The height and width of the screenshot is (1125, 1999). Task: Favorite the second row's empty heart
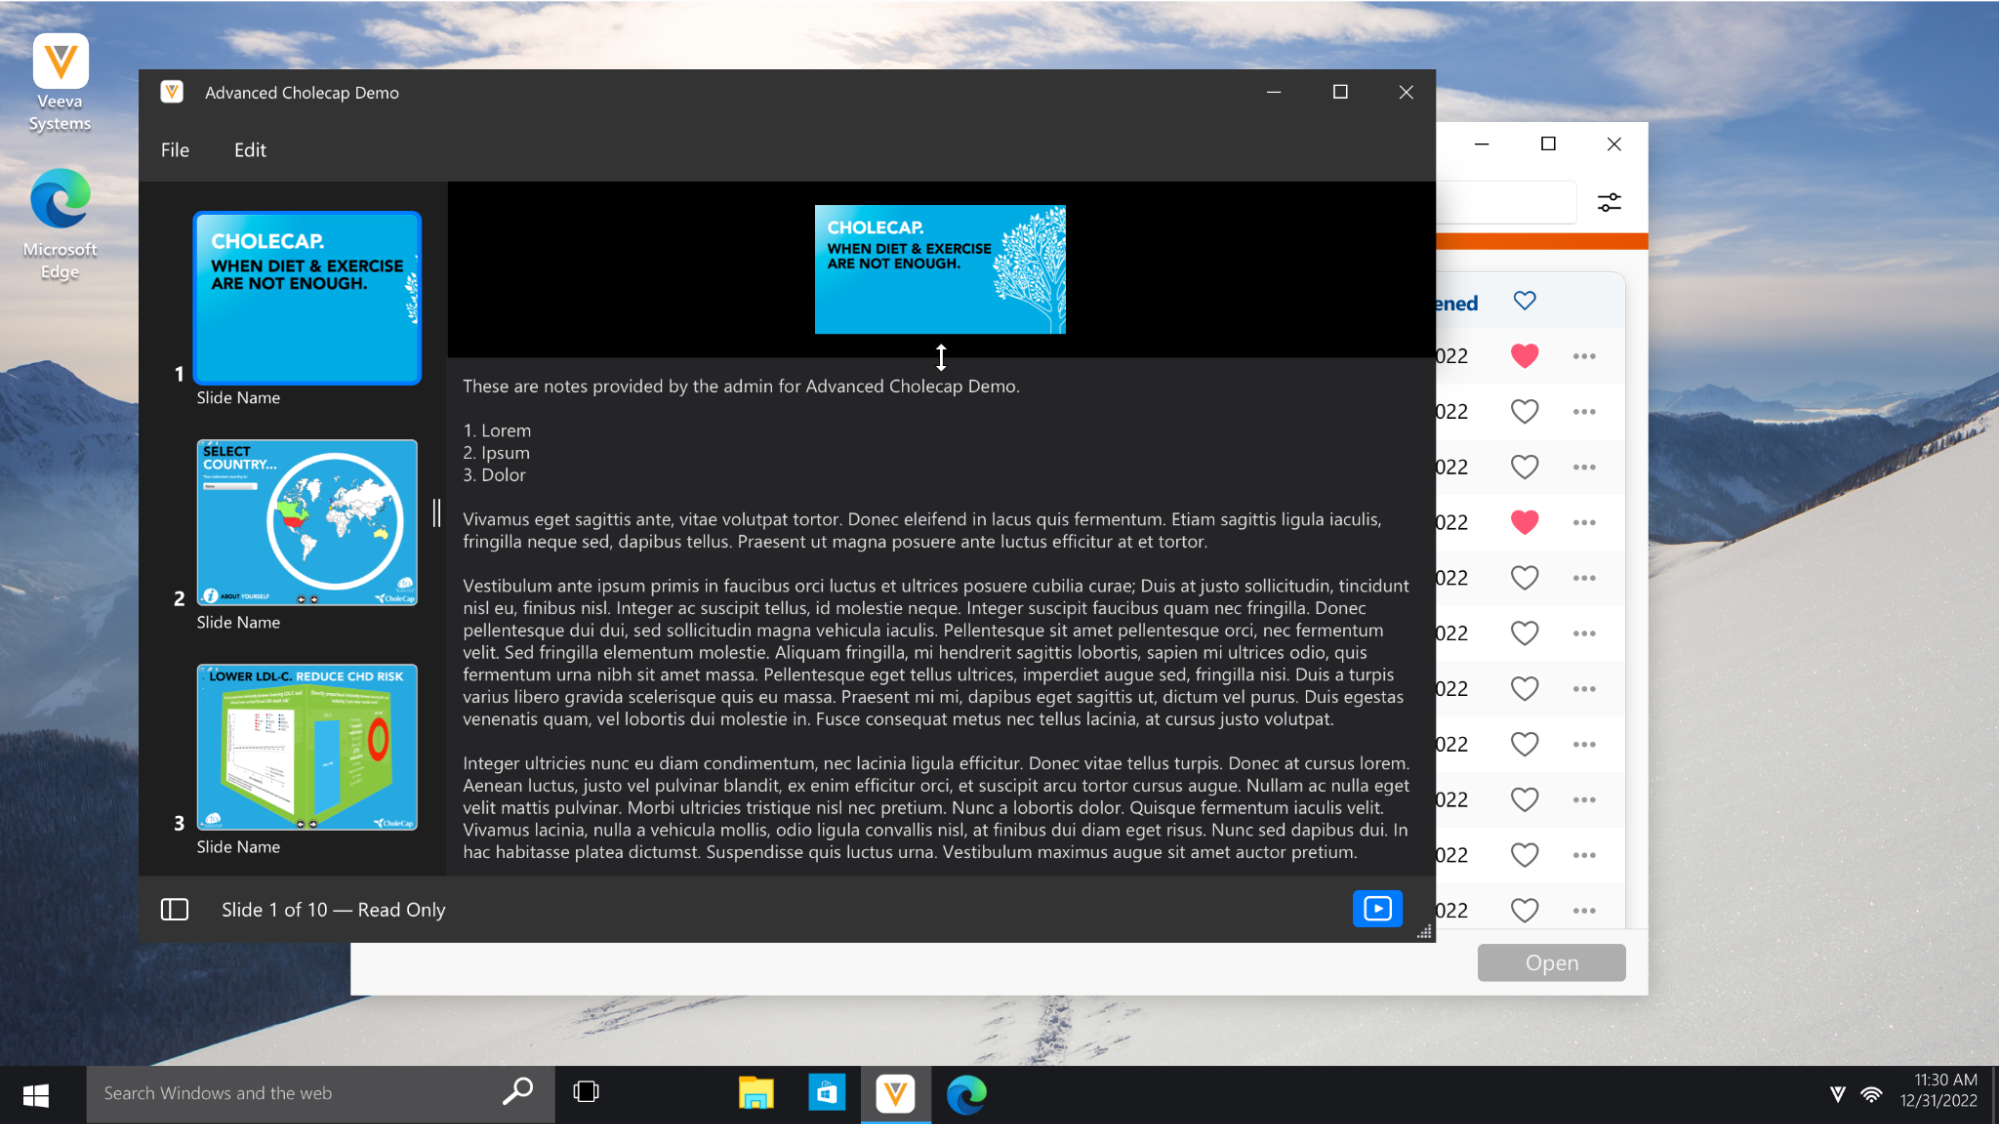pos(1524,411)
